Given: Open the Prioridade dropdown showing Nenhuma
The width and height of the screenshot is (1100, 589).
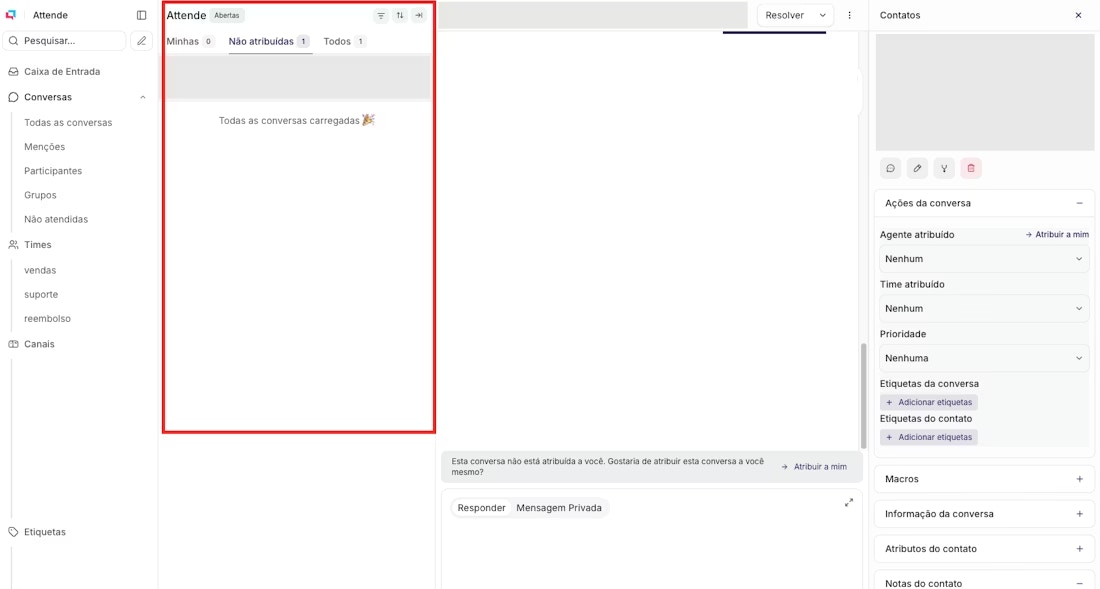Looking at the screenshot, I should click(983, 357).
